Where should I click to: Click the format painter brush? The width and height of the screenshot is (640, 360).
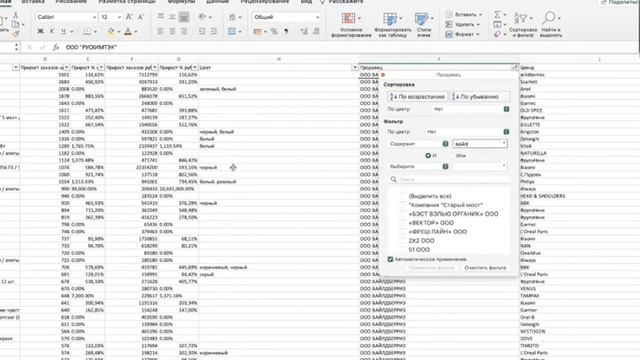[x=16, y=34]
